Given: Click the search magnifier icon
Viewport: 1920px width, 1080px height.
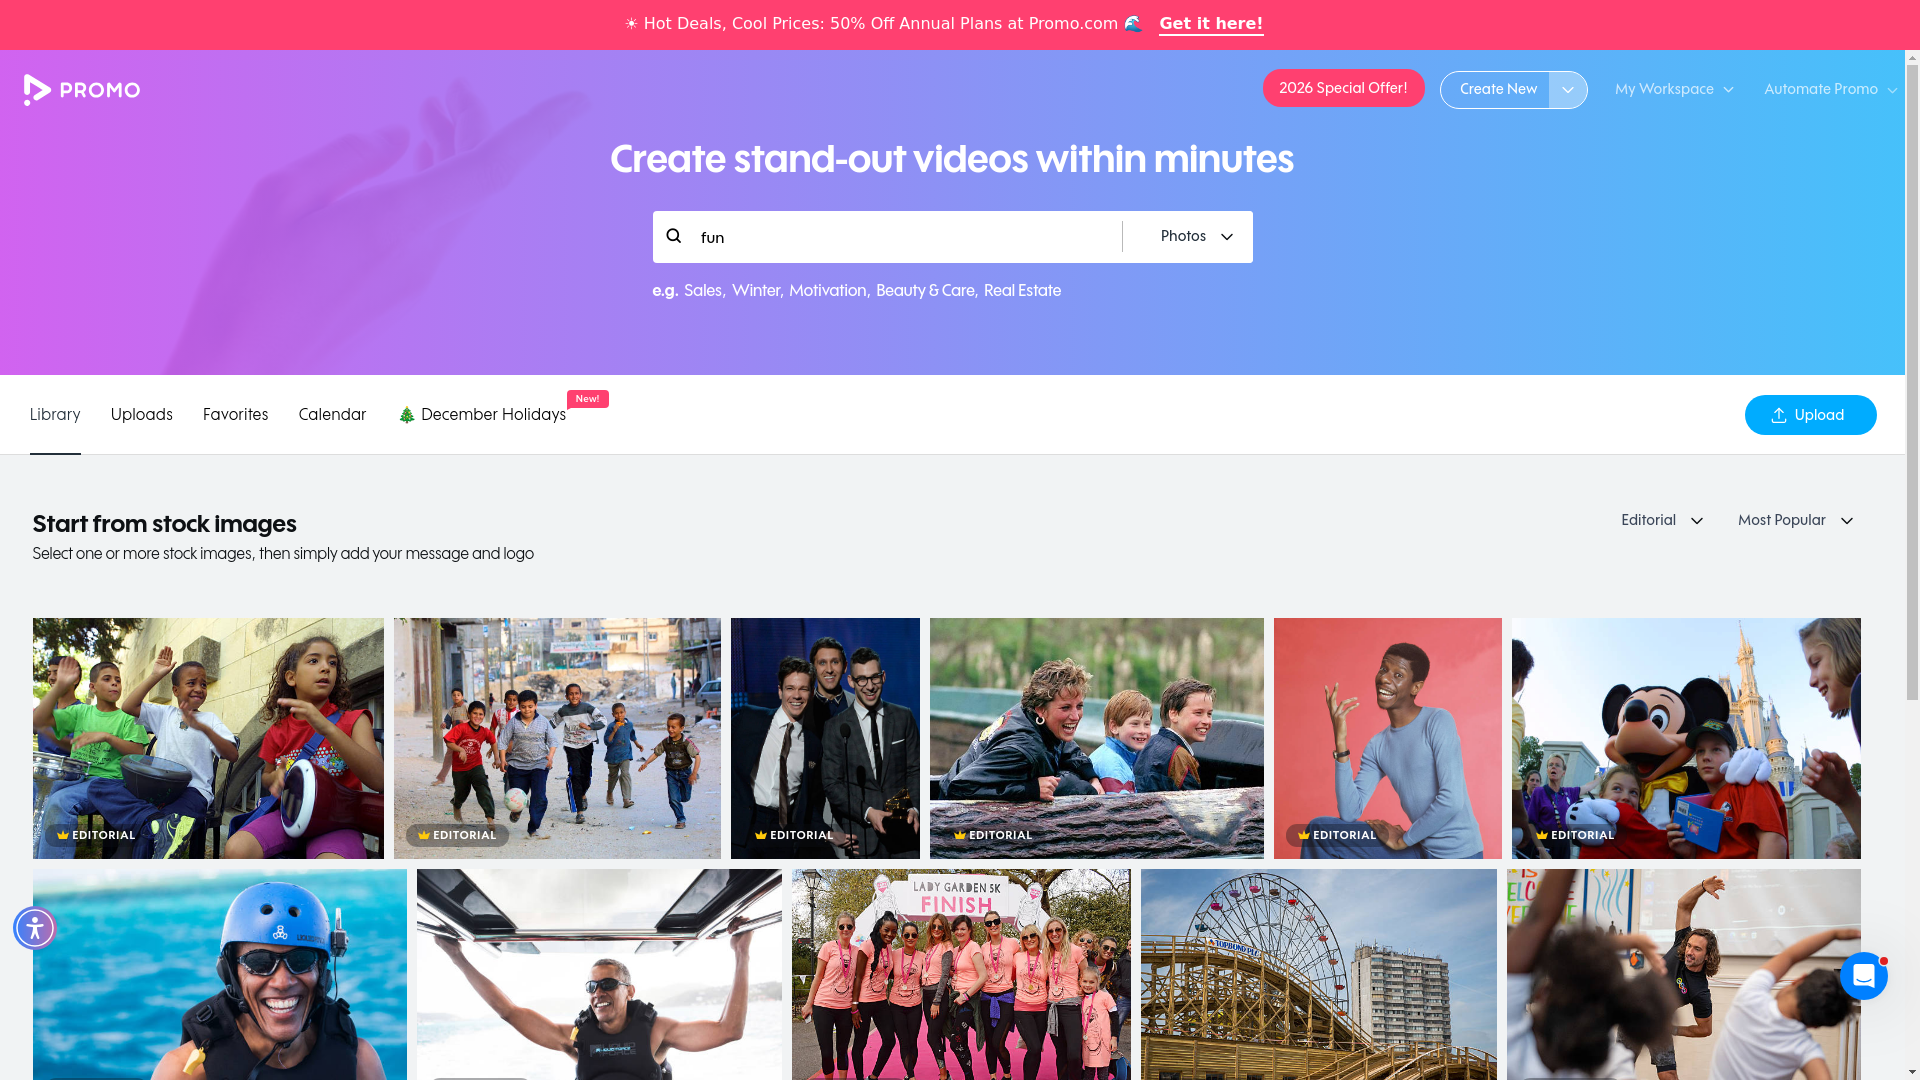Looking at the screenshot, I should point(674,236).
